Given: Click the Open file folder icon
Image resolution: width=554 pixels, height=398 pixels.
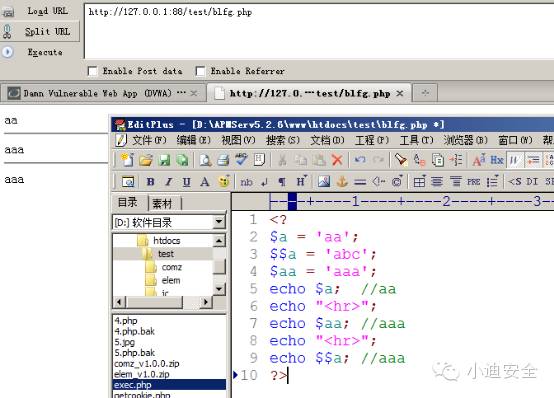Looking at the screenshot, I should (146, 160).
